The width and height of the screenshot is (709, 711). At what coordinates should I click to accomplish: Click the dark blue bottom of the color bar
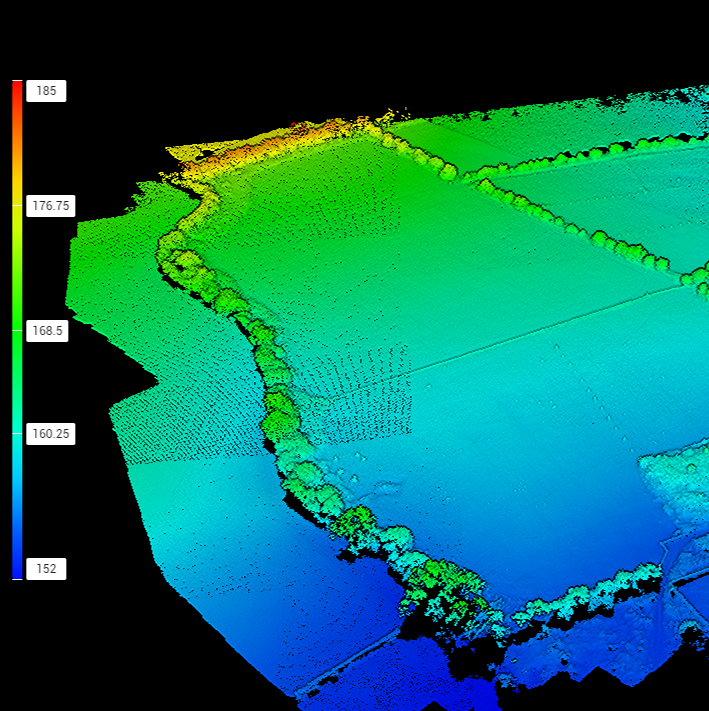(17, 568)
